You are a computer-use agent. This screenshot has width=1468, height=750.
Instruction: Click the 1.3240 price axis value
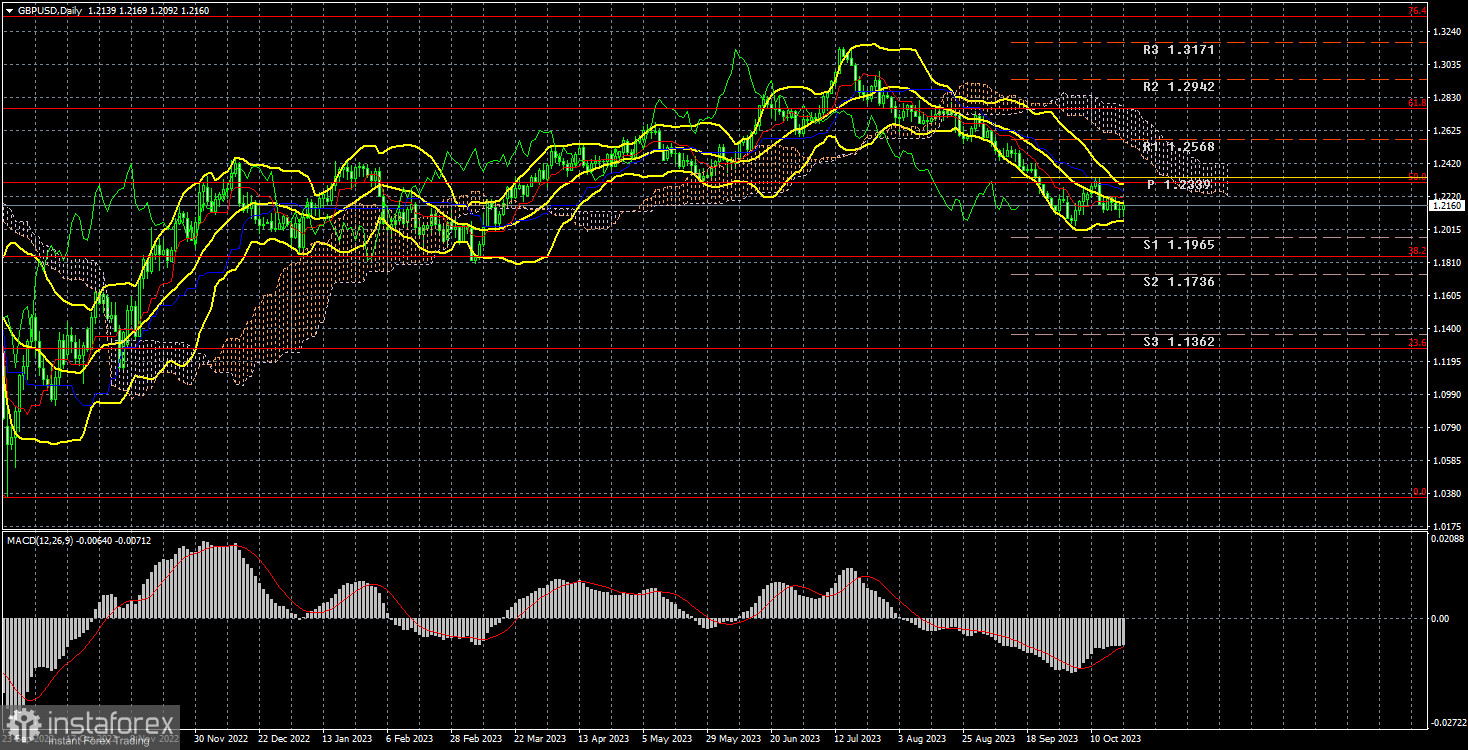coord(1446,32)
